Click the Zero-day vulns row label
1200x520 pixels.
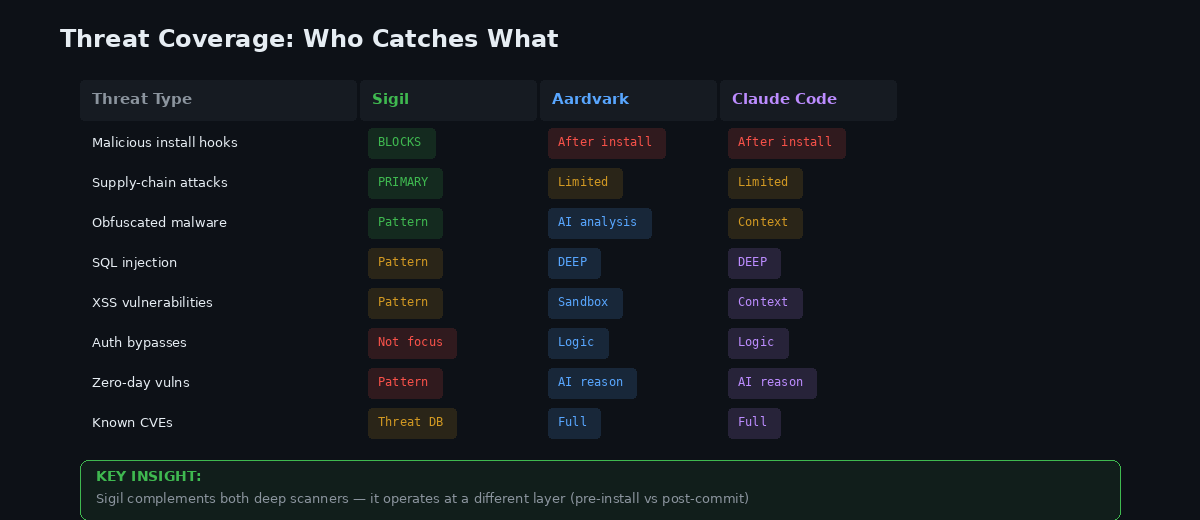[140, 383]
